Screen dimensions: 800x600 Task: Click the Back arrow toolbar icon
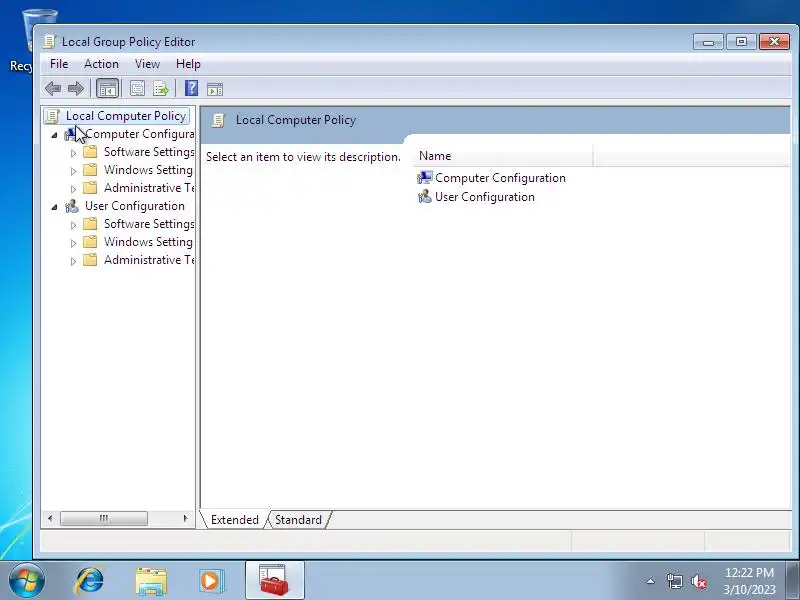(x=53, y=89)
